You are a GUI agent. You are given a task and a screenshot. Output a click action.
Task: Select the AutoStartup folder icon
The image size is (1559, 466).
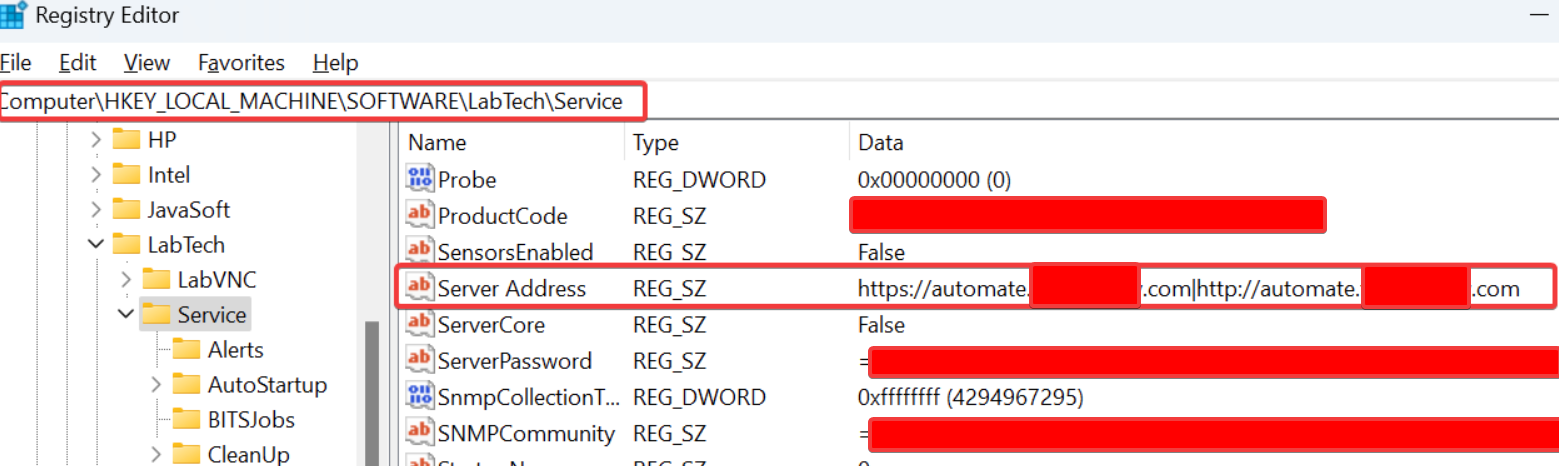pos(186,385)
